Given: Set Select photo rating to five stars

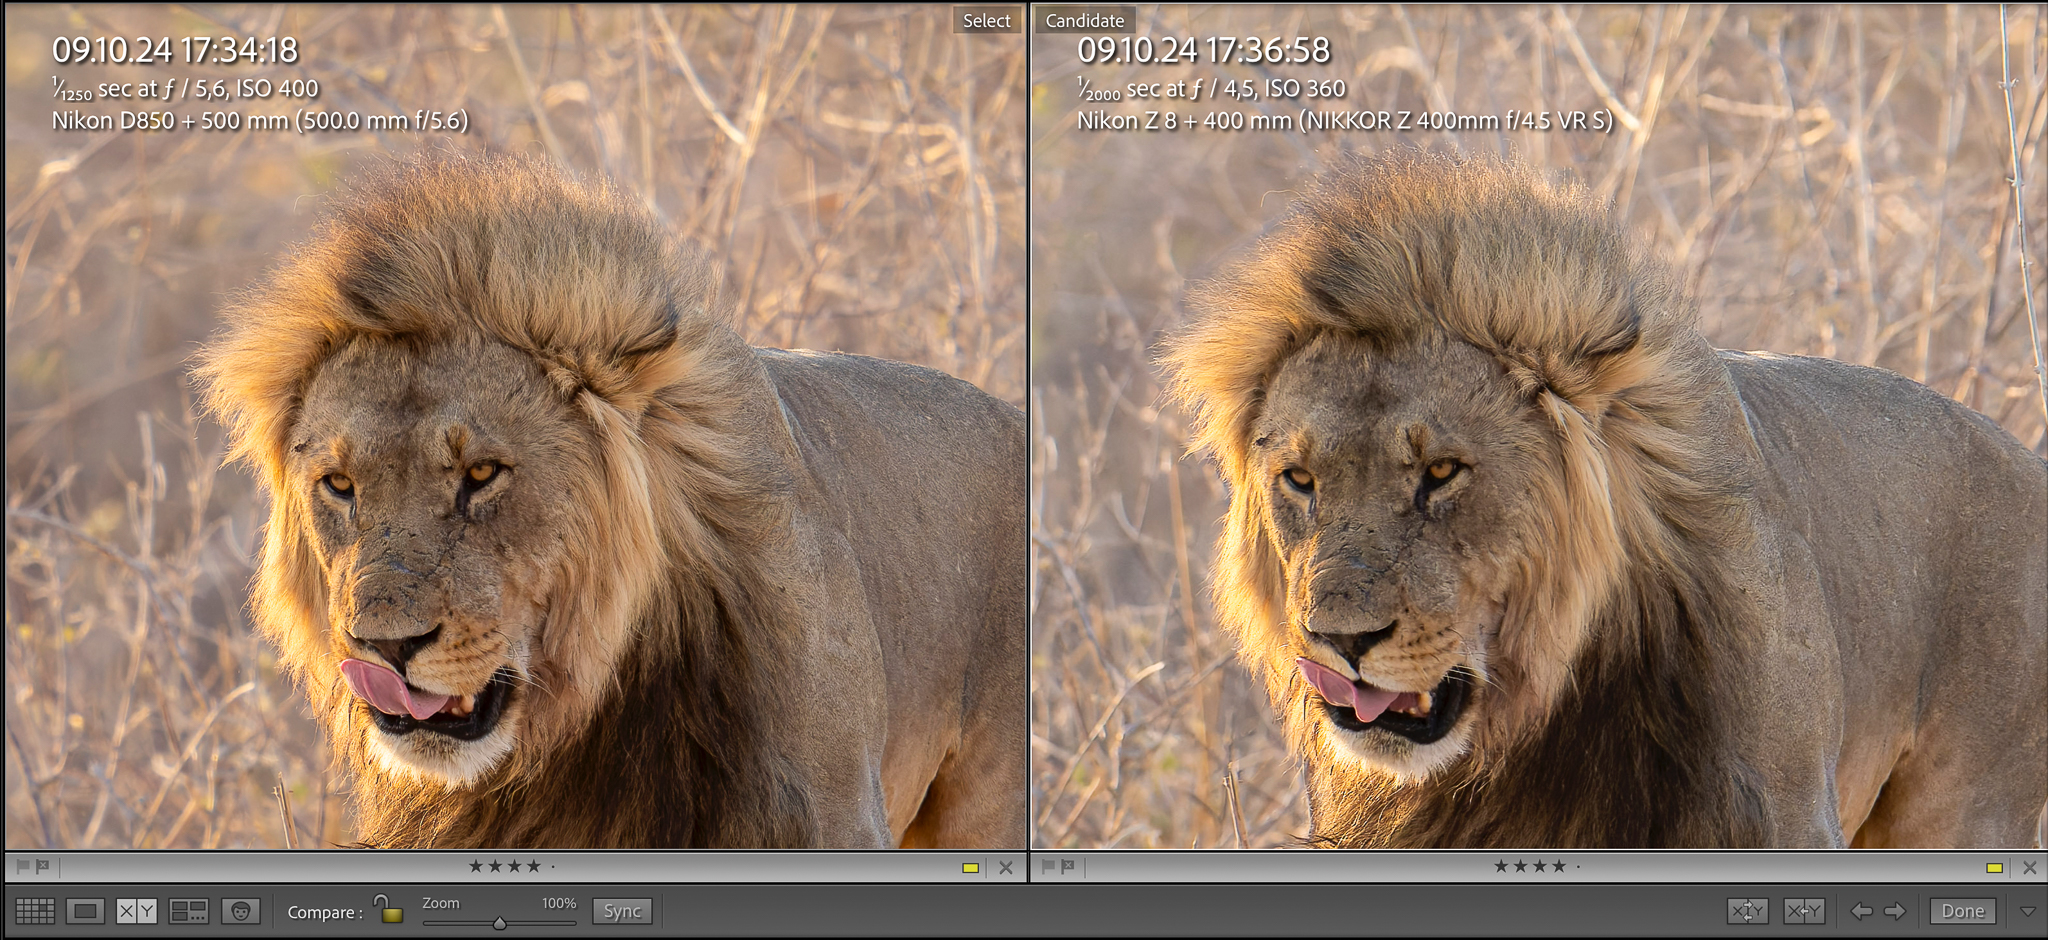Looking at the screenshot, I should pos(553,867).
